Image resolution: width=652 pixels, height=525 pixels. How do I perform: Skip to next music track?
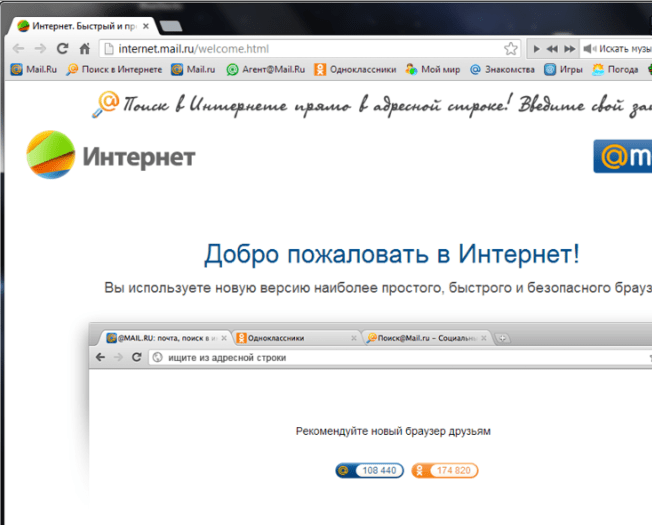pos(569,48)
